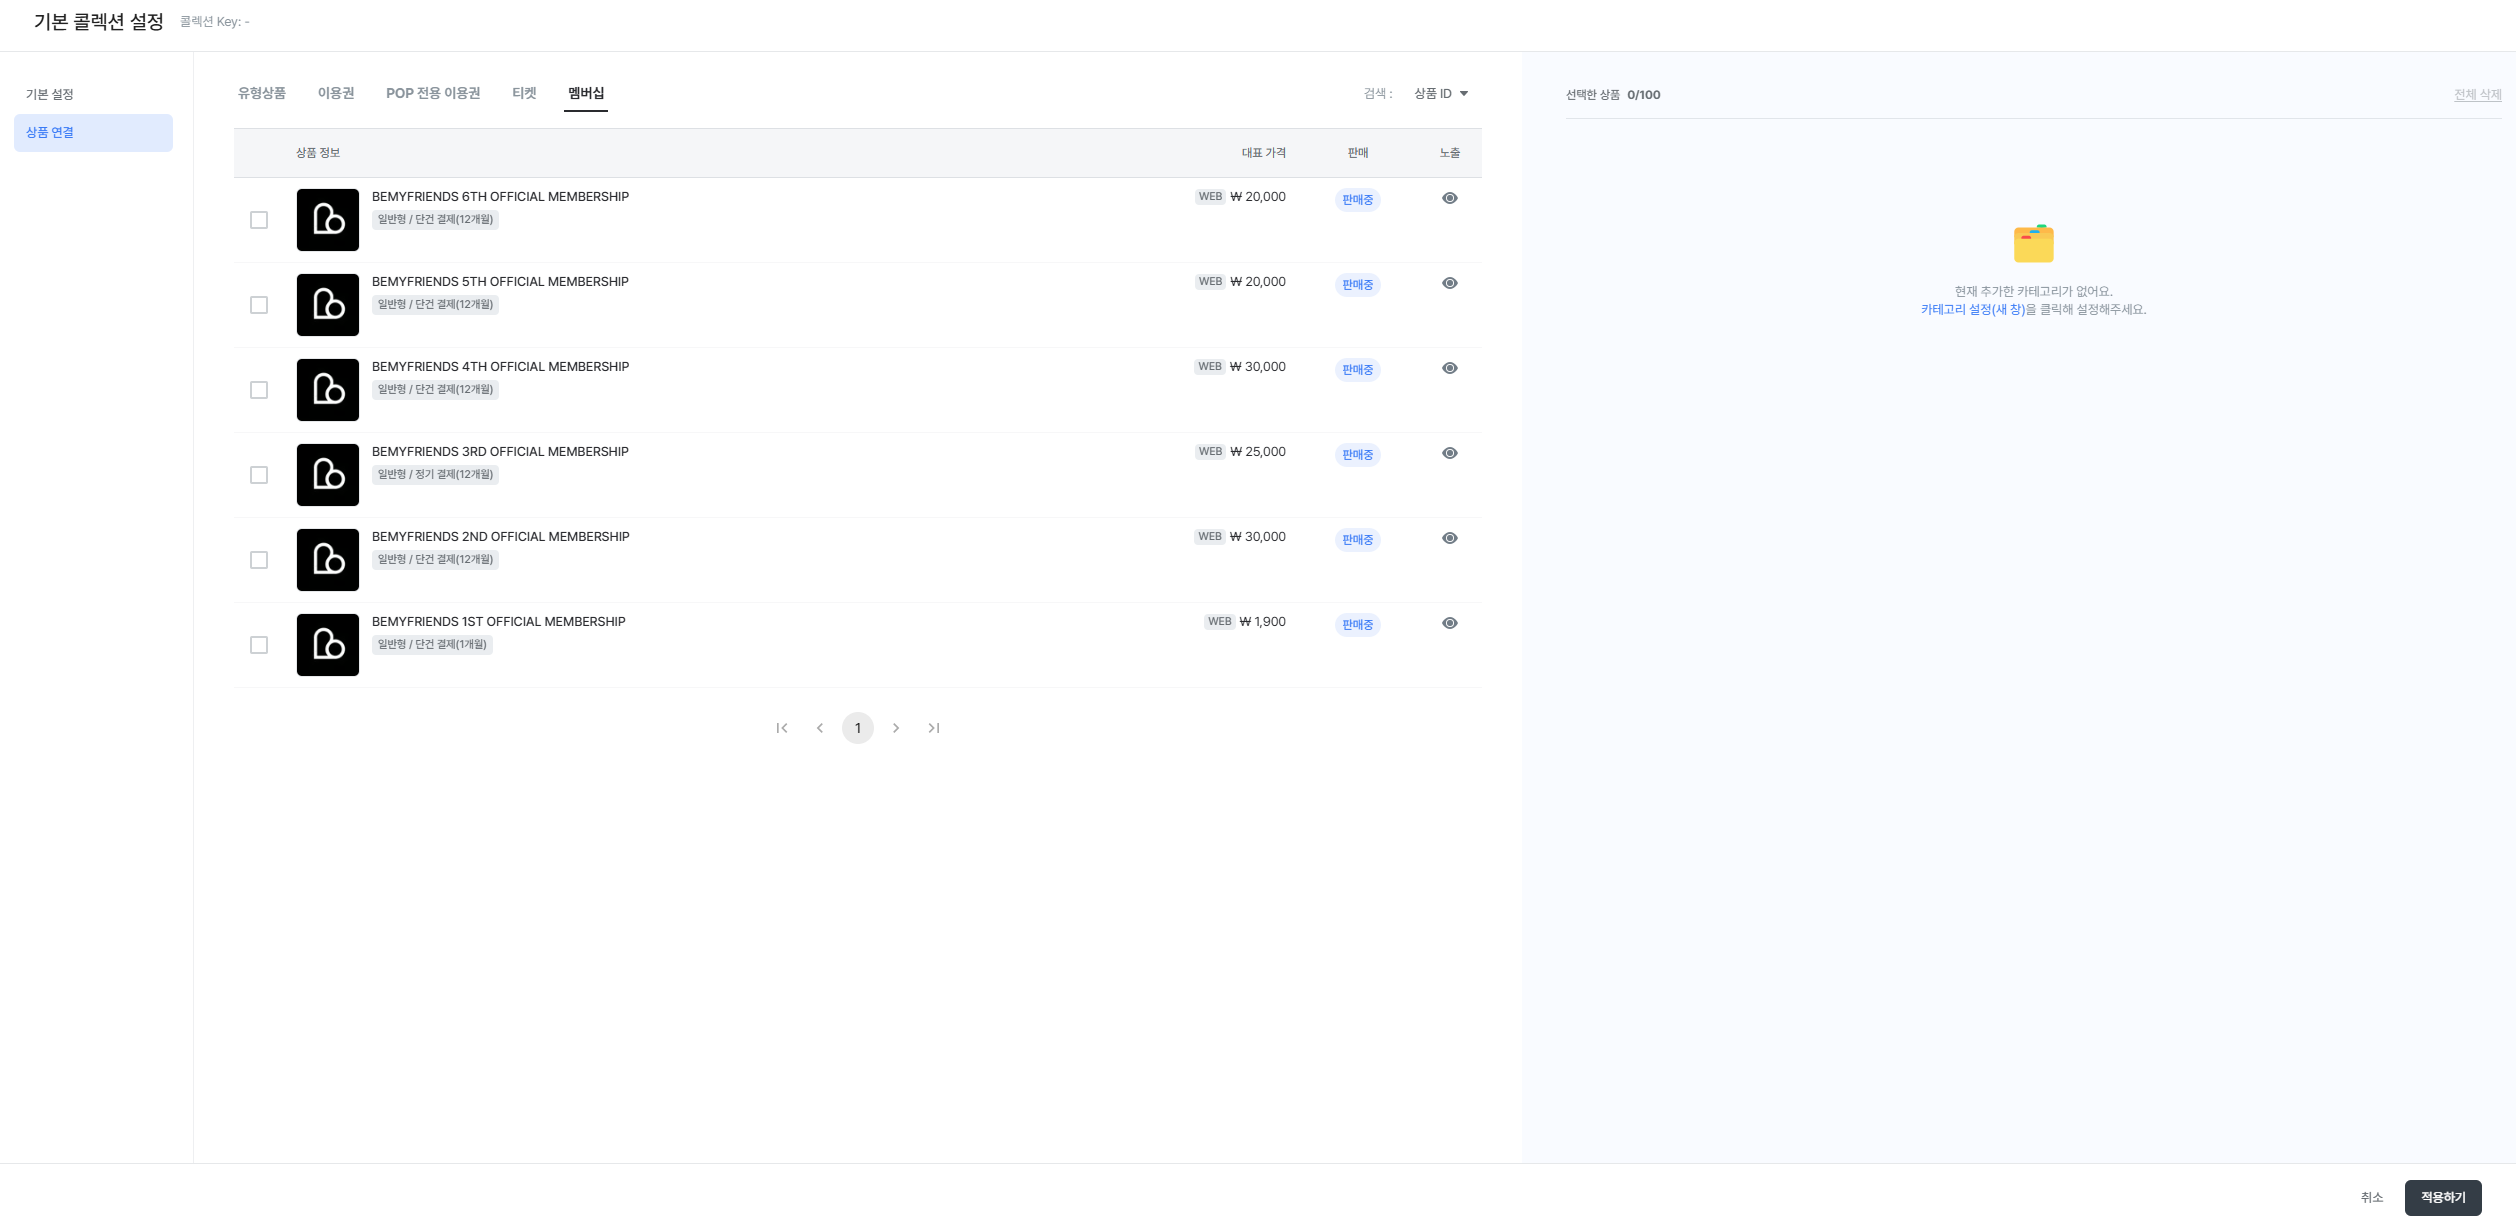Click the 1ST OFFICIAL MEMBERSHIP logo thumbnail
This screenshot has width=2516, height=1225.
tap(328, 645)
